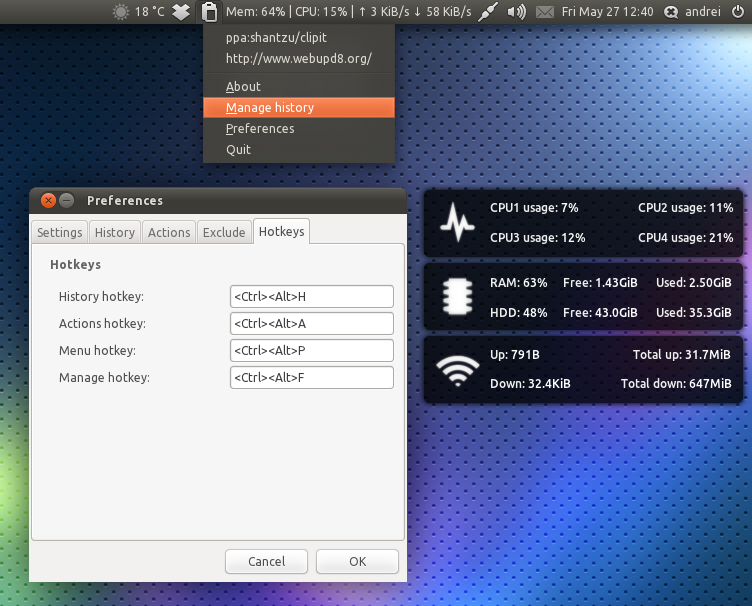Choose About from ClipIt menu
This screenshot has height=606, width=752.
point(299,86)
